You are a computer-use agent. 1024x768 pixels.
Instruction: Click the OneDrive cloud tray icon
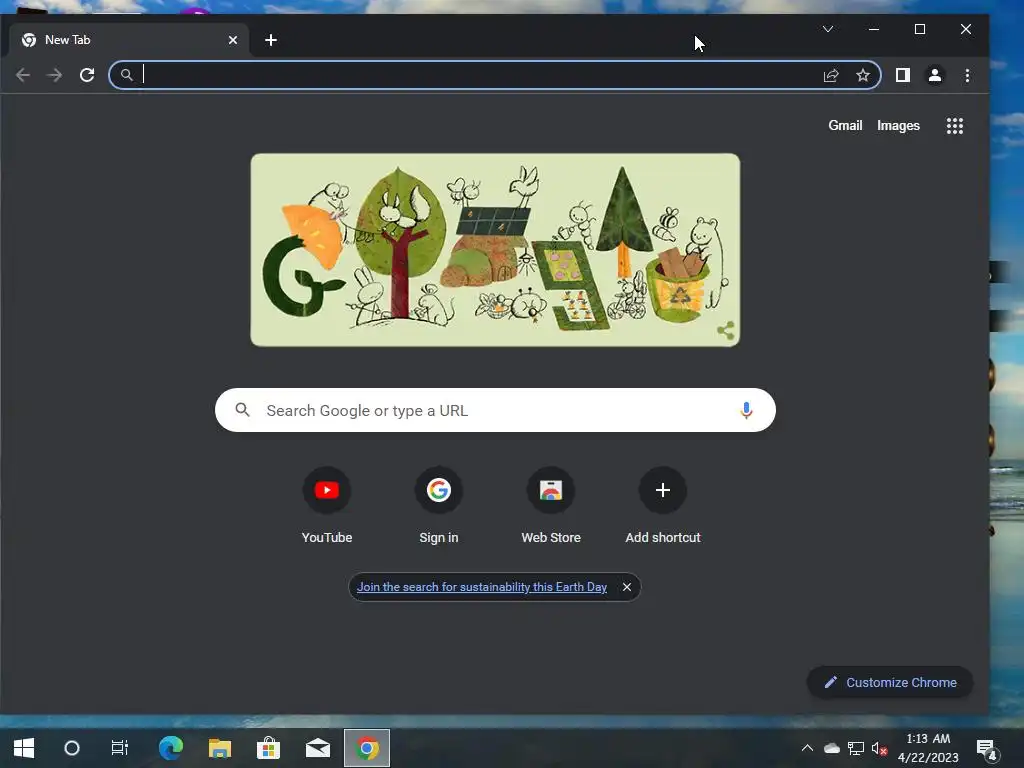(x=831, y=748)
